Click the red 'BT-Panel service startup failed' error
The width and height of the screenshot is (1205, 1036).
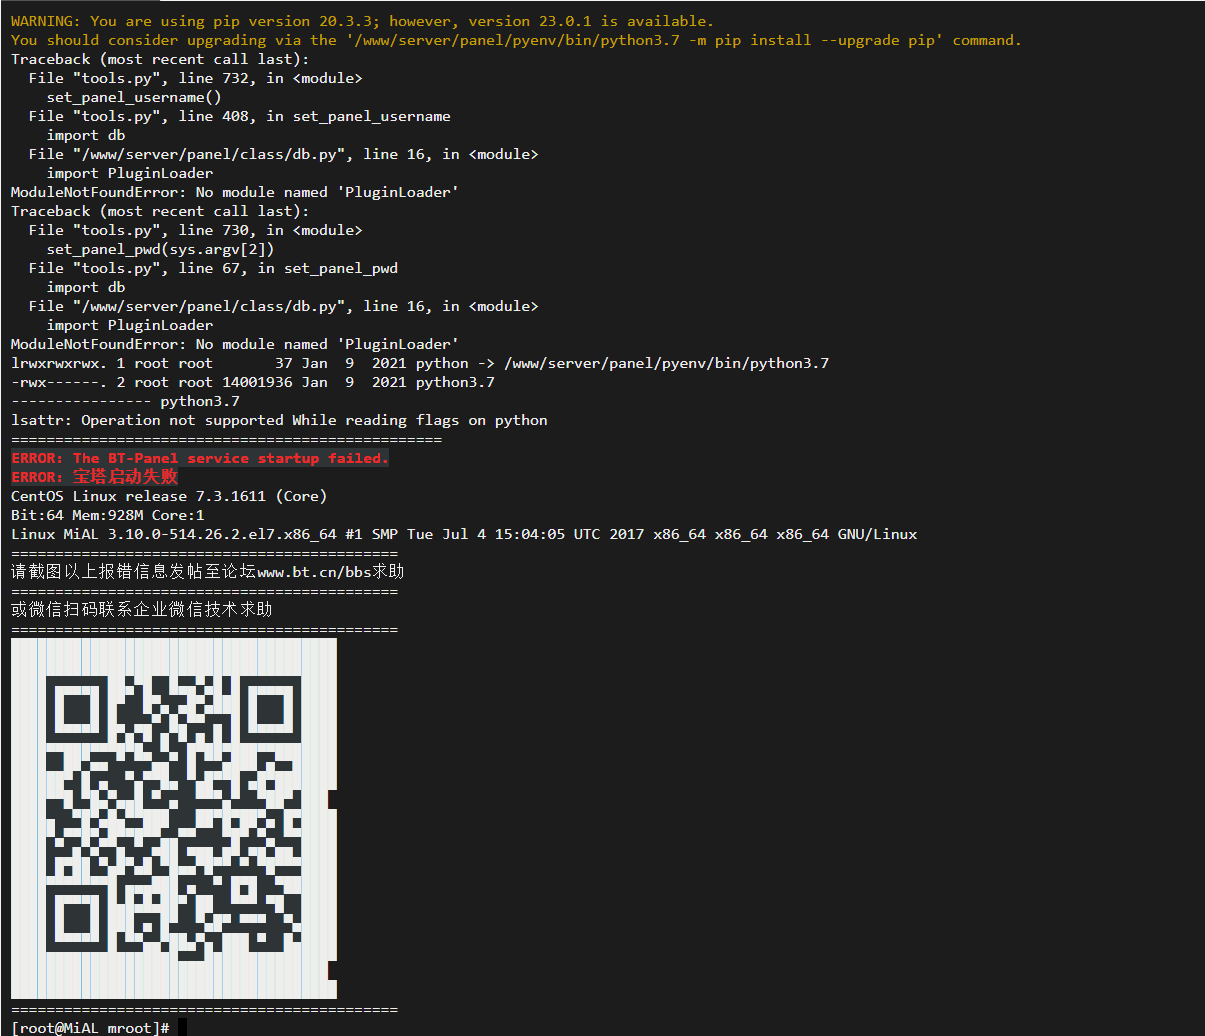point(200,458)
